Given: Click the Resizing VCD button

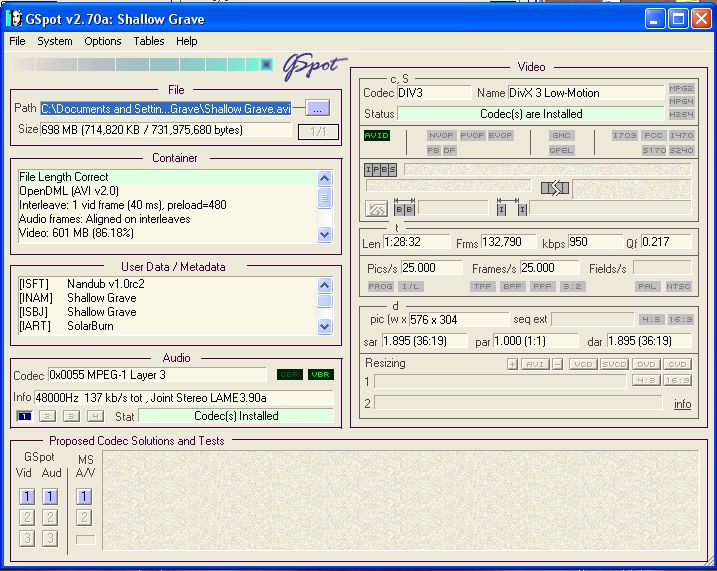Looking at the screenshot, I should 583,364.
